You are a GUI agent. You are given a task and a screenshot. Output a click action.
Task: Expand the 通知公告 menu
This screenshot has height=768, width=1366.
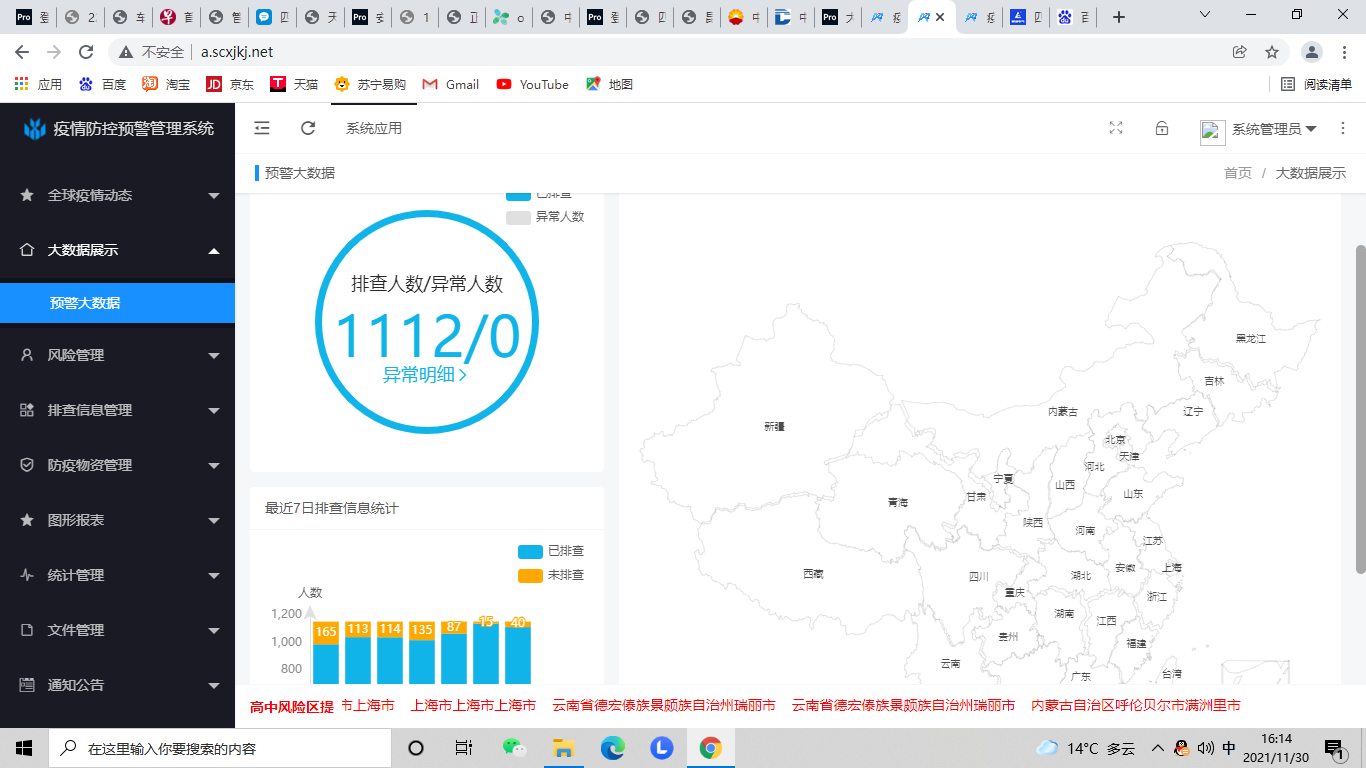[214, 686]
